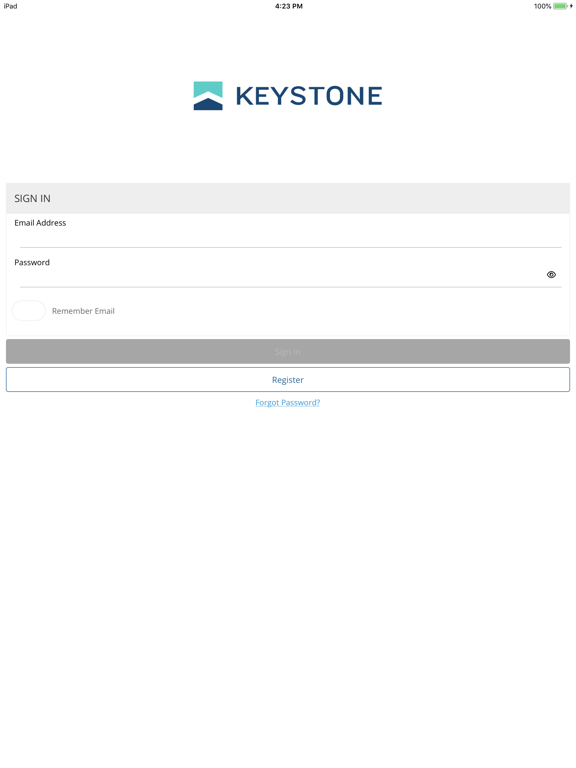The width and height of the screenshot is (576, 768).
Task: Click the SIGN IN header text
Action: (x=32, y=198)
